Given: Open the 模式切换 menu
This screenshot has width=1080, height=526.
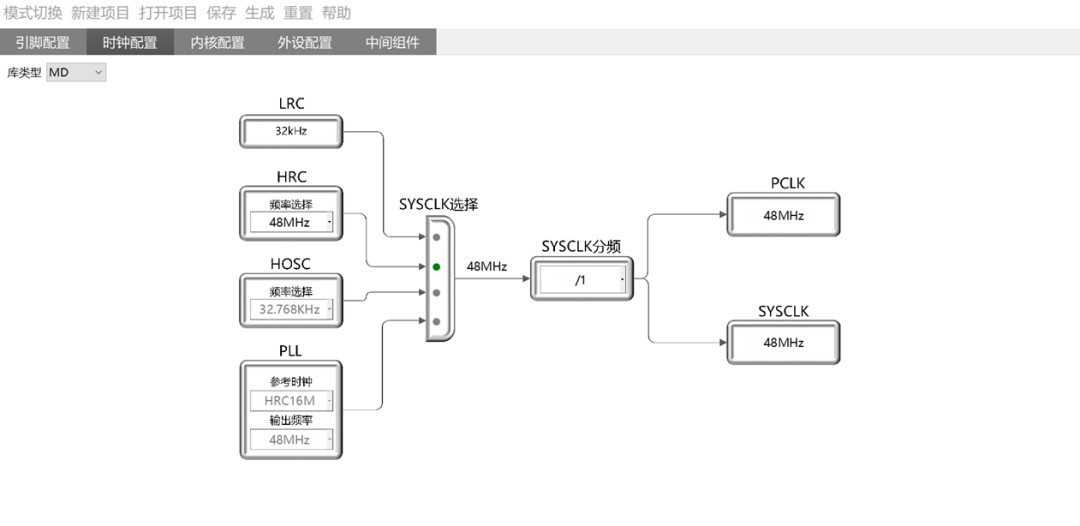Looking at the screenshot, I should coord(32,12).
